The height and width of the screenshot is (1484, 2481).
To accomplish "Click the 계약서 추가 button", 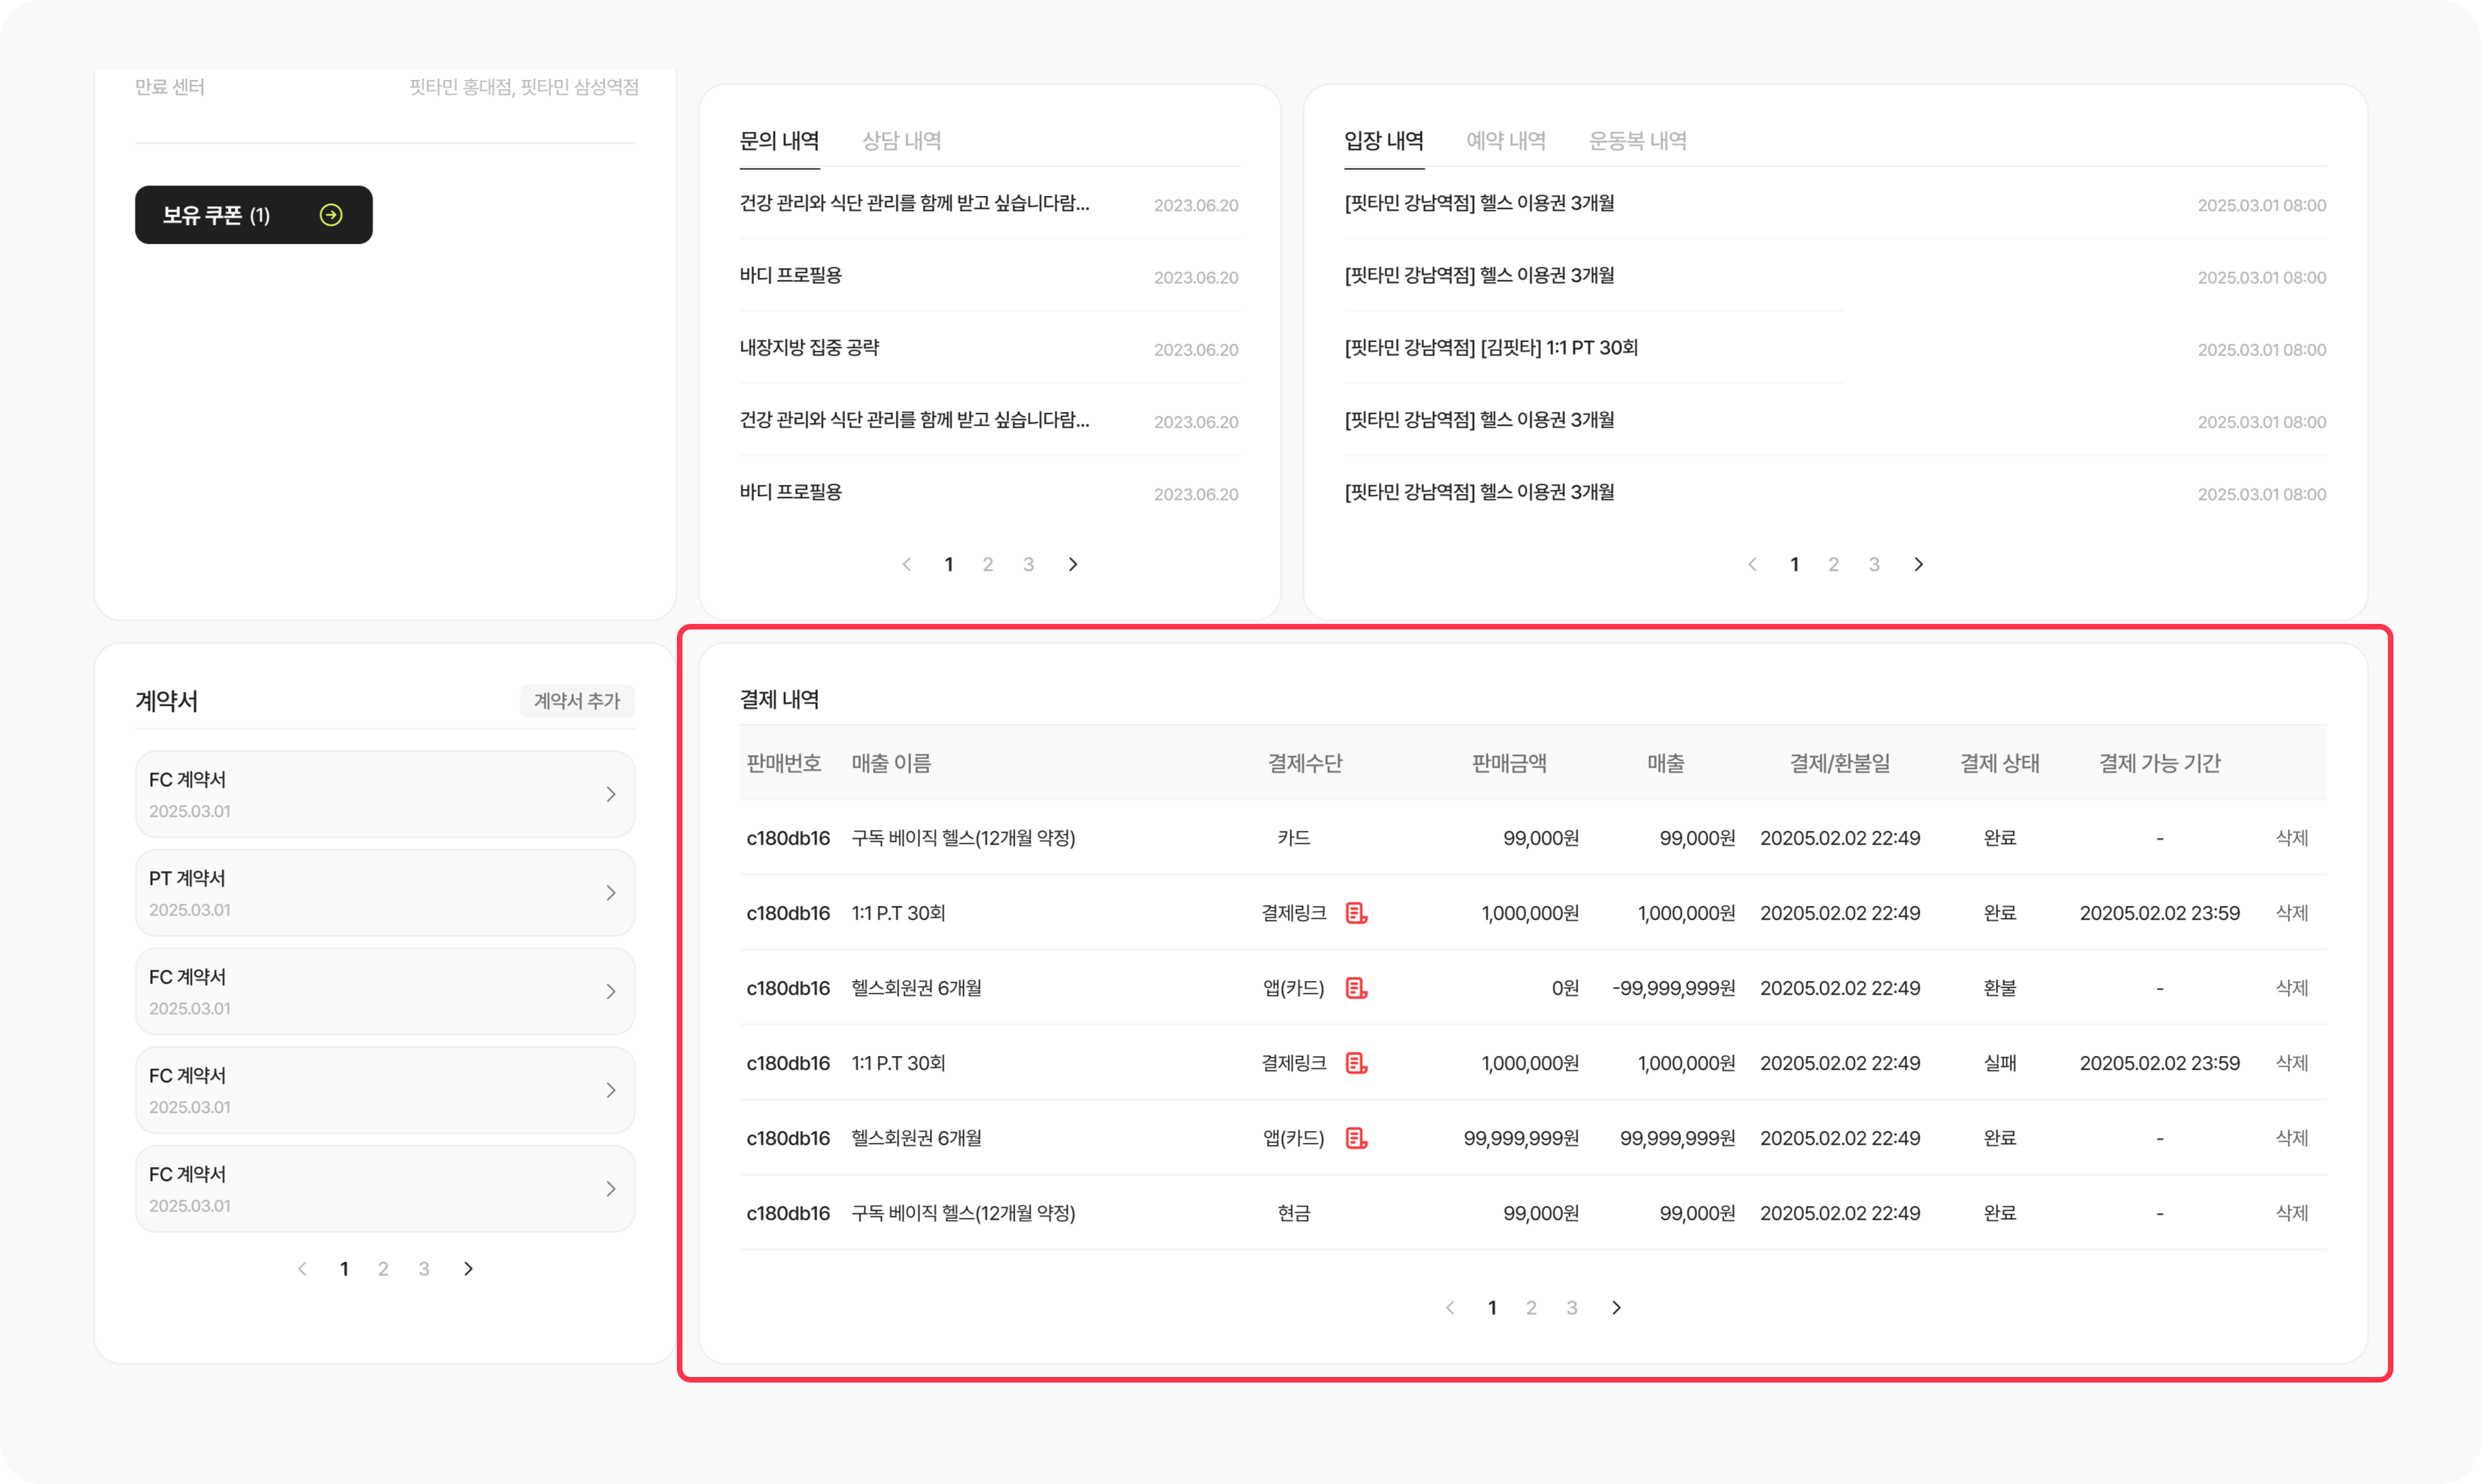I will [577, 701].
